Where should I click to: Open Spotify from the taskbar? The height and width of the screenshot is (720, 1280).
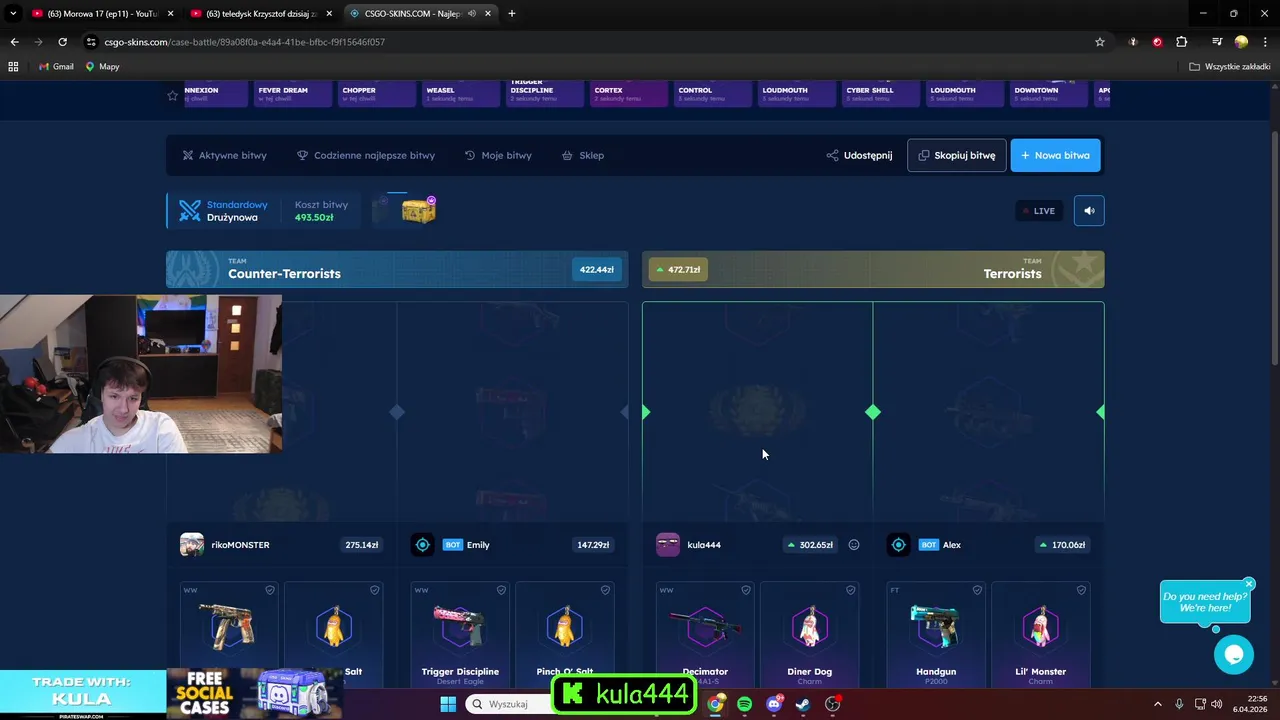[745, 704]
